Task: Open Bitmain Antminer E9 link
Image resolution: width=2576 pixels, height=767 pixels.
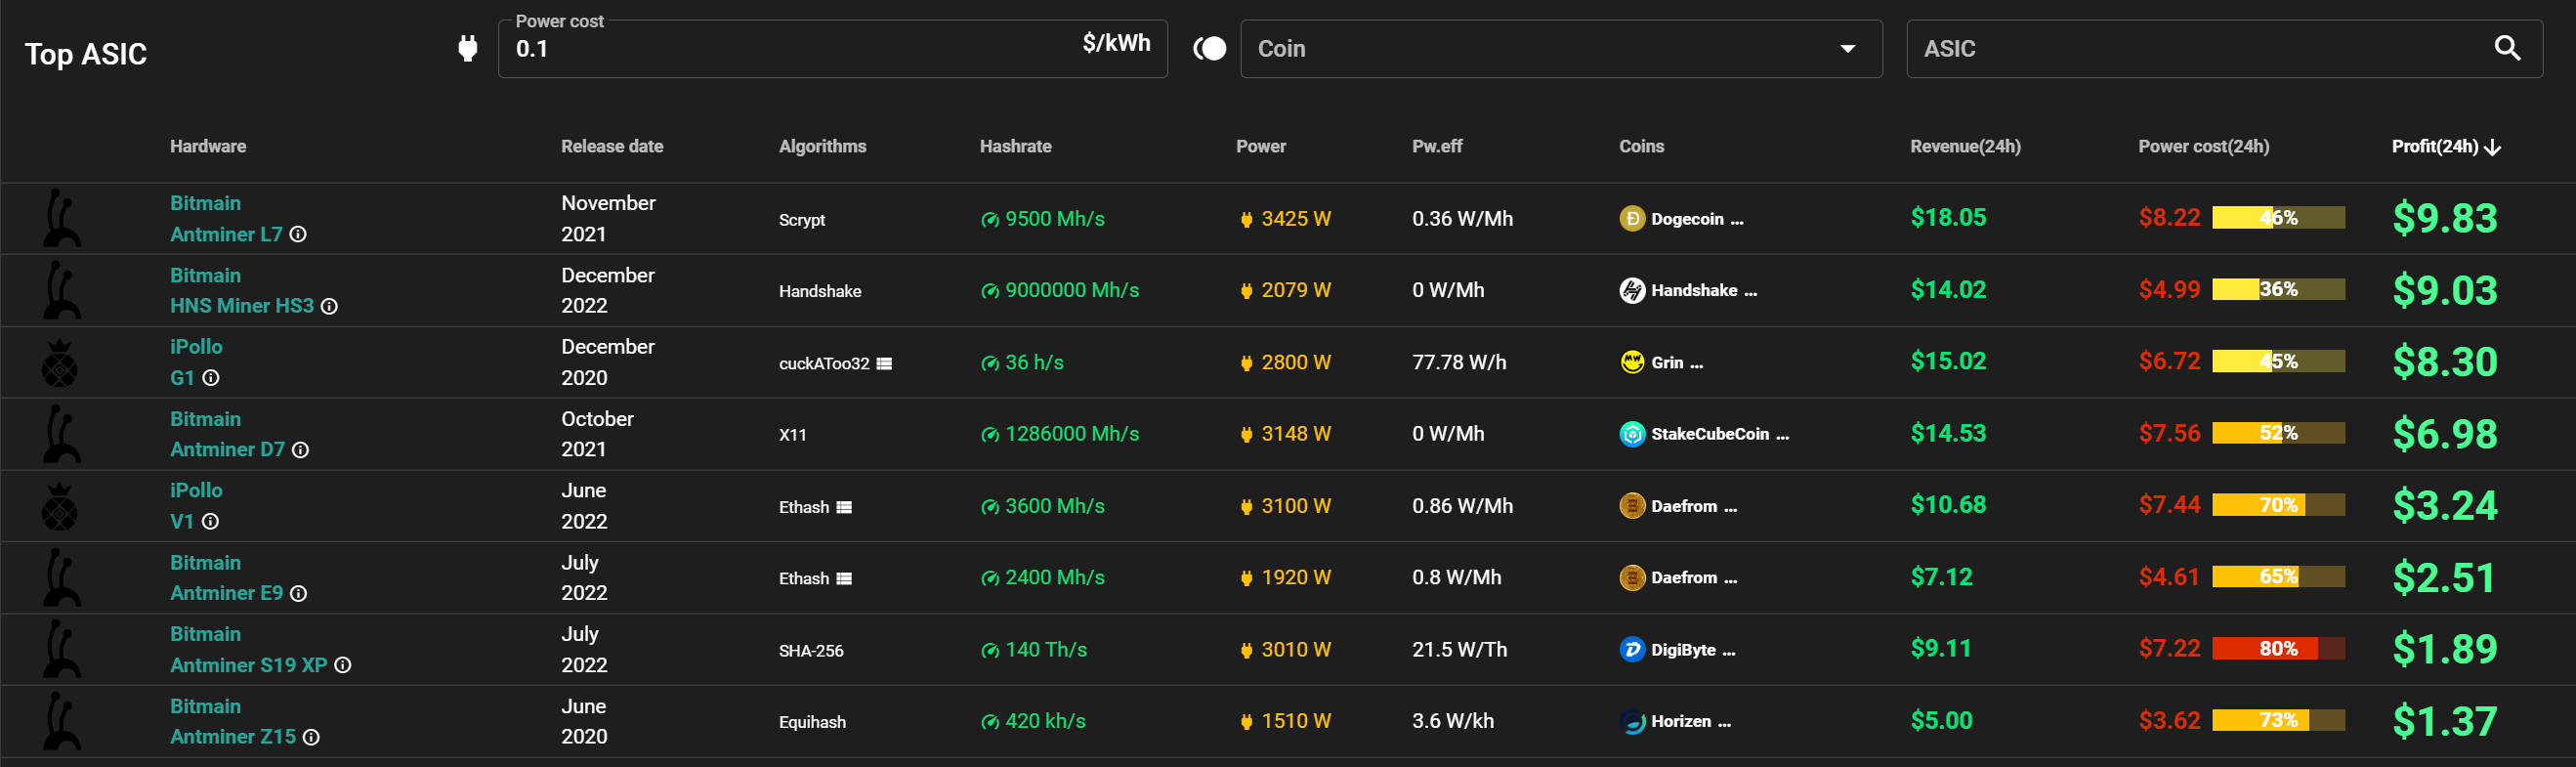Action: [x=227, y=578]
